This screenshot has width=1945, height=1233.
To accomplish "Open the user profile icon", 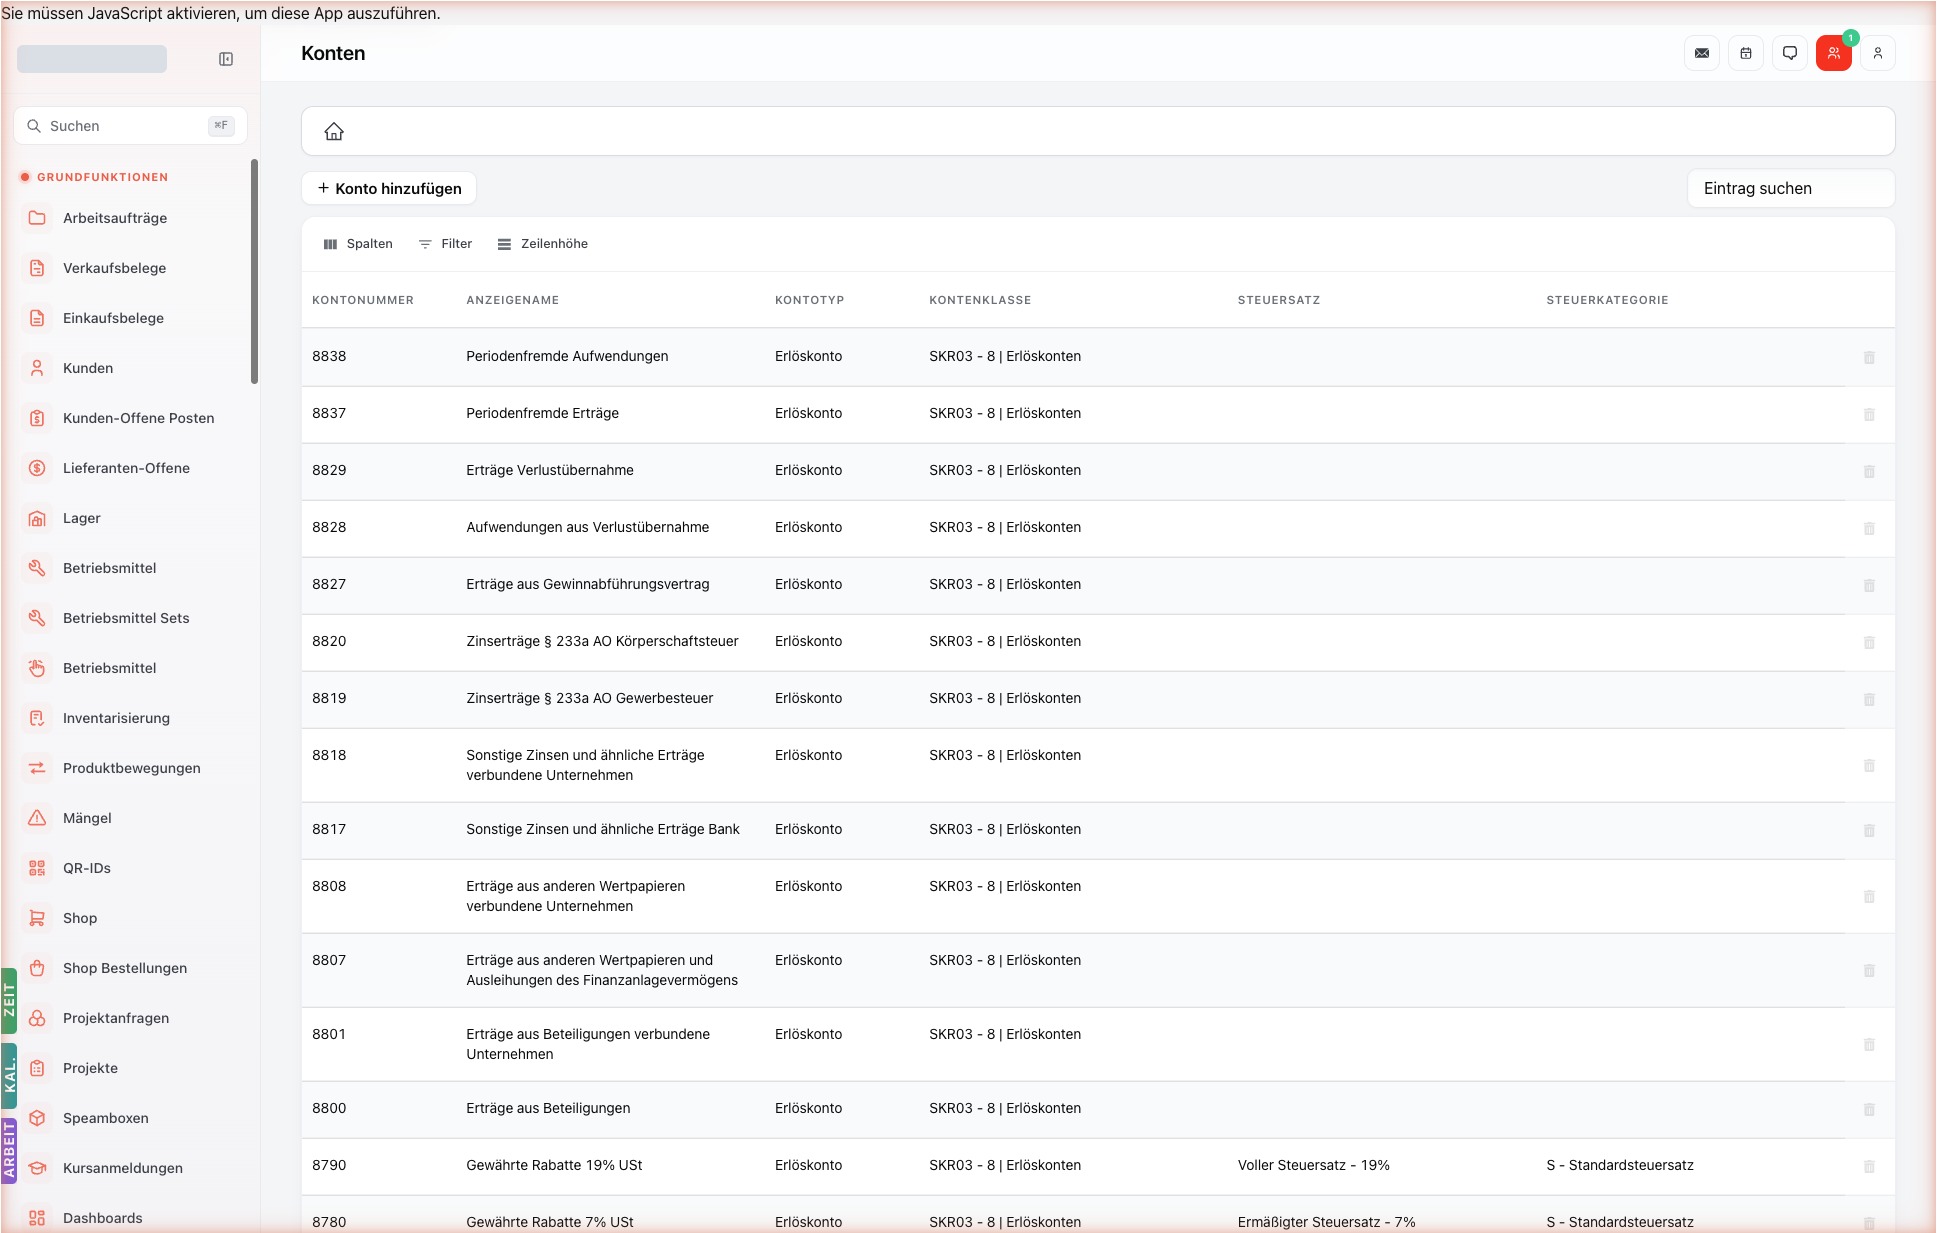I will 1878,53.
